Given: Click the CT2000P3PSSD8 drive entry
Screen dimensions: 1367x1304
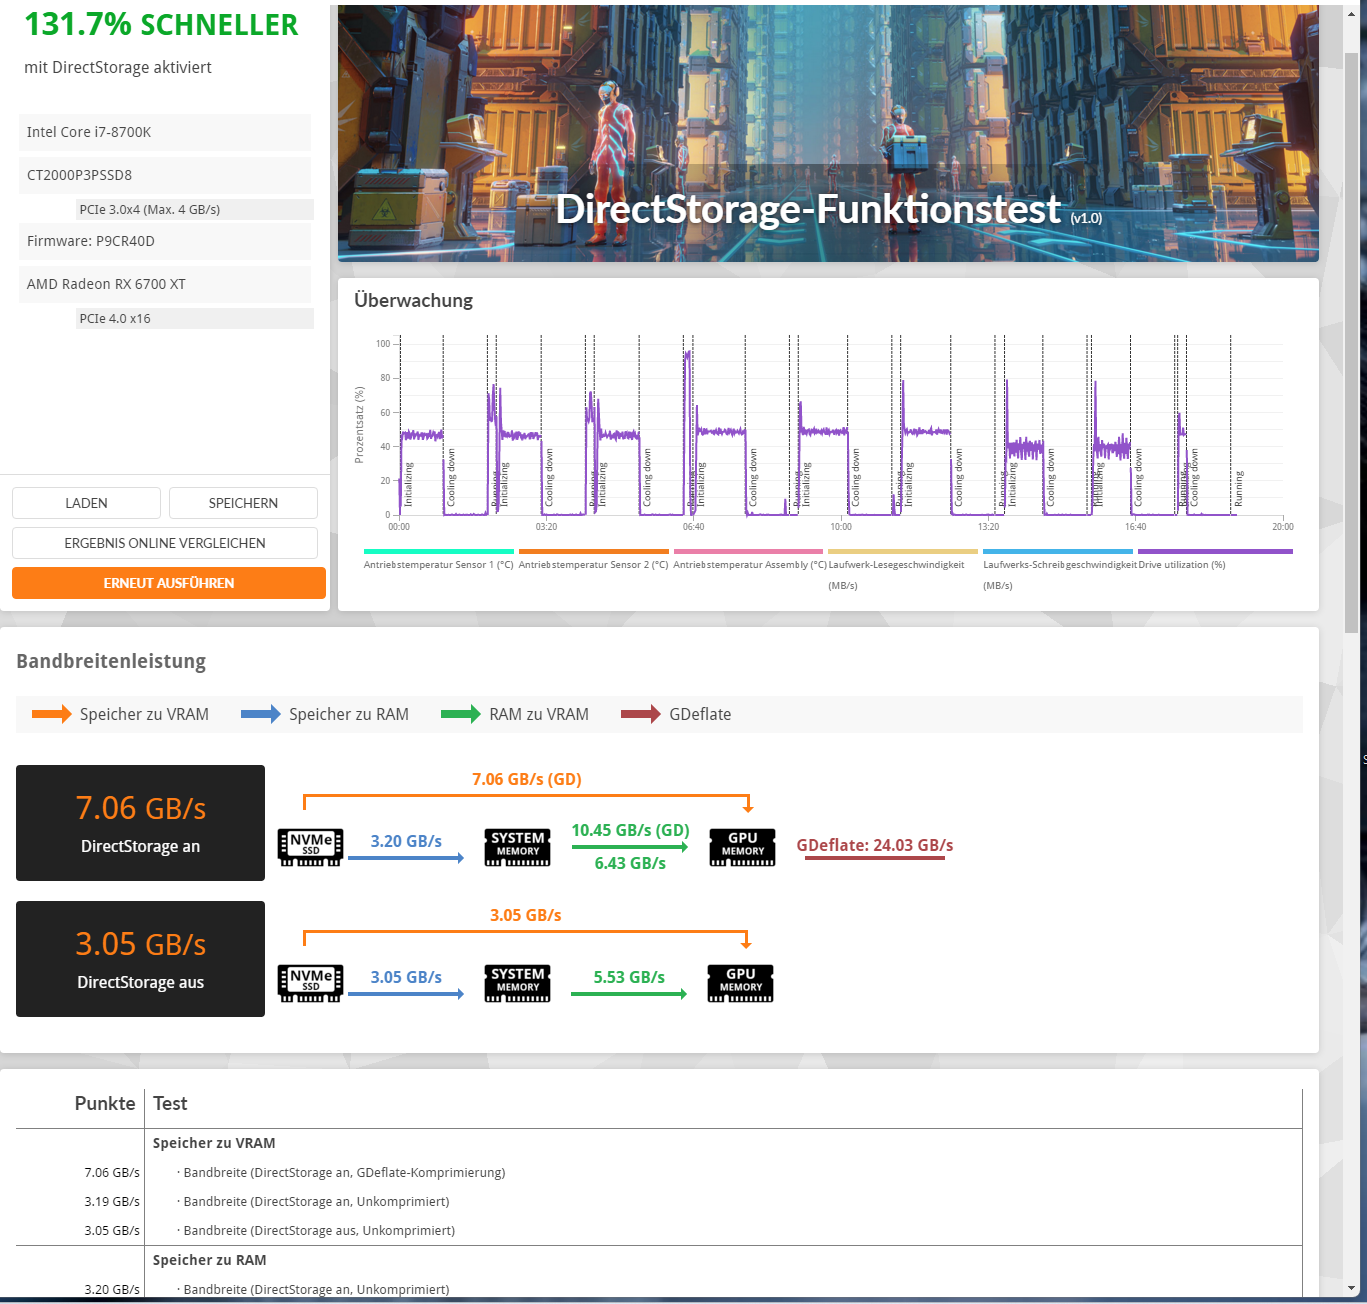Looking at the screenshot, I should coord(165,175).
